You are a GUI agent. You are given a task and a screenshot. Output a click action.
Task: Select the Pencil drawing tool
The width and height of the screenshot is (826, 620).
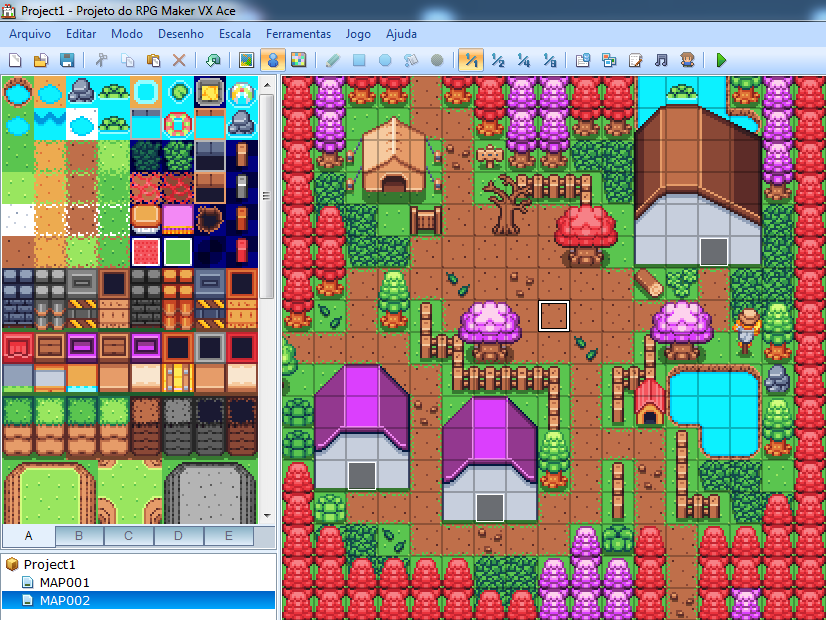(x=333, y=60)
